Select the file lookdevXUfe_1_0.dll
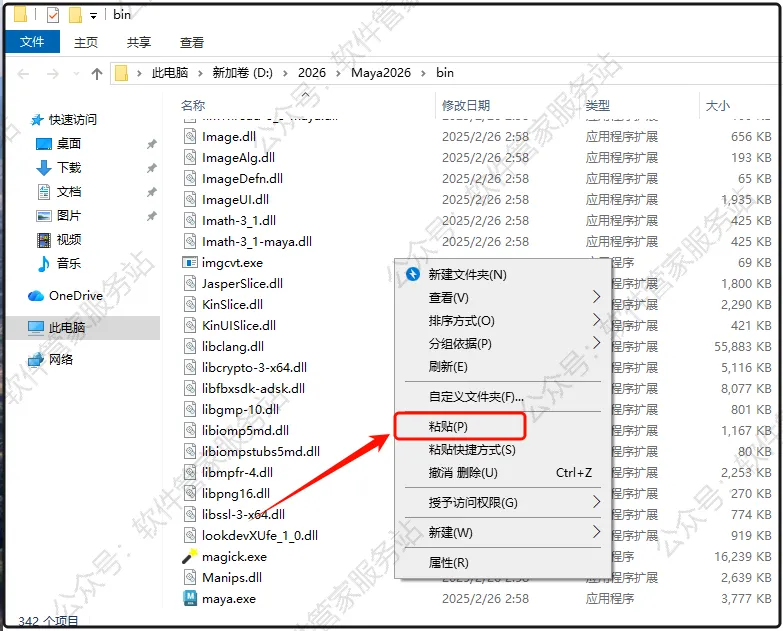783x631 pixels. [x=260, y=535]
